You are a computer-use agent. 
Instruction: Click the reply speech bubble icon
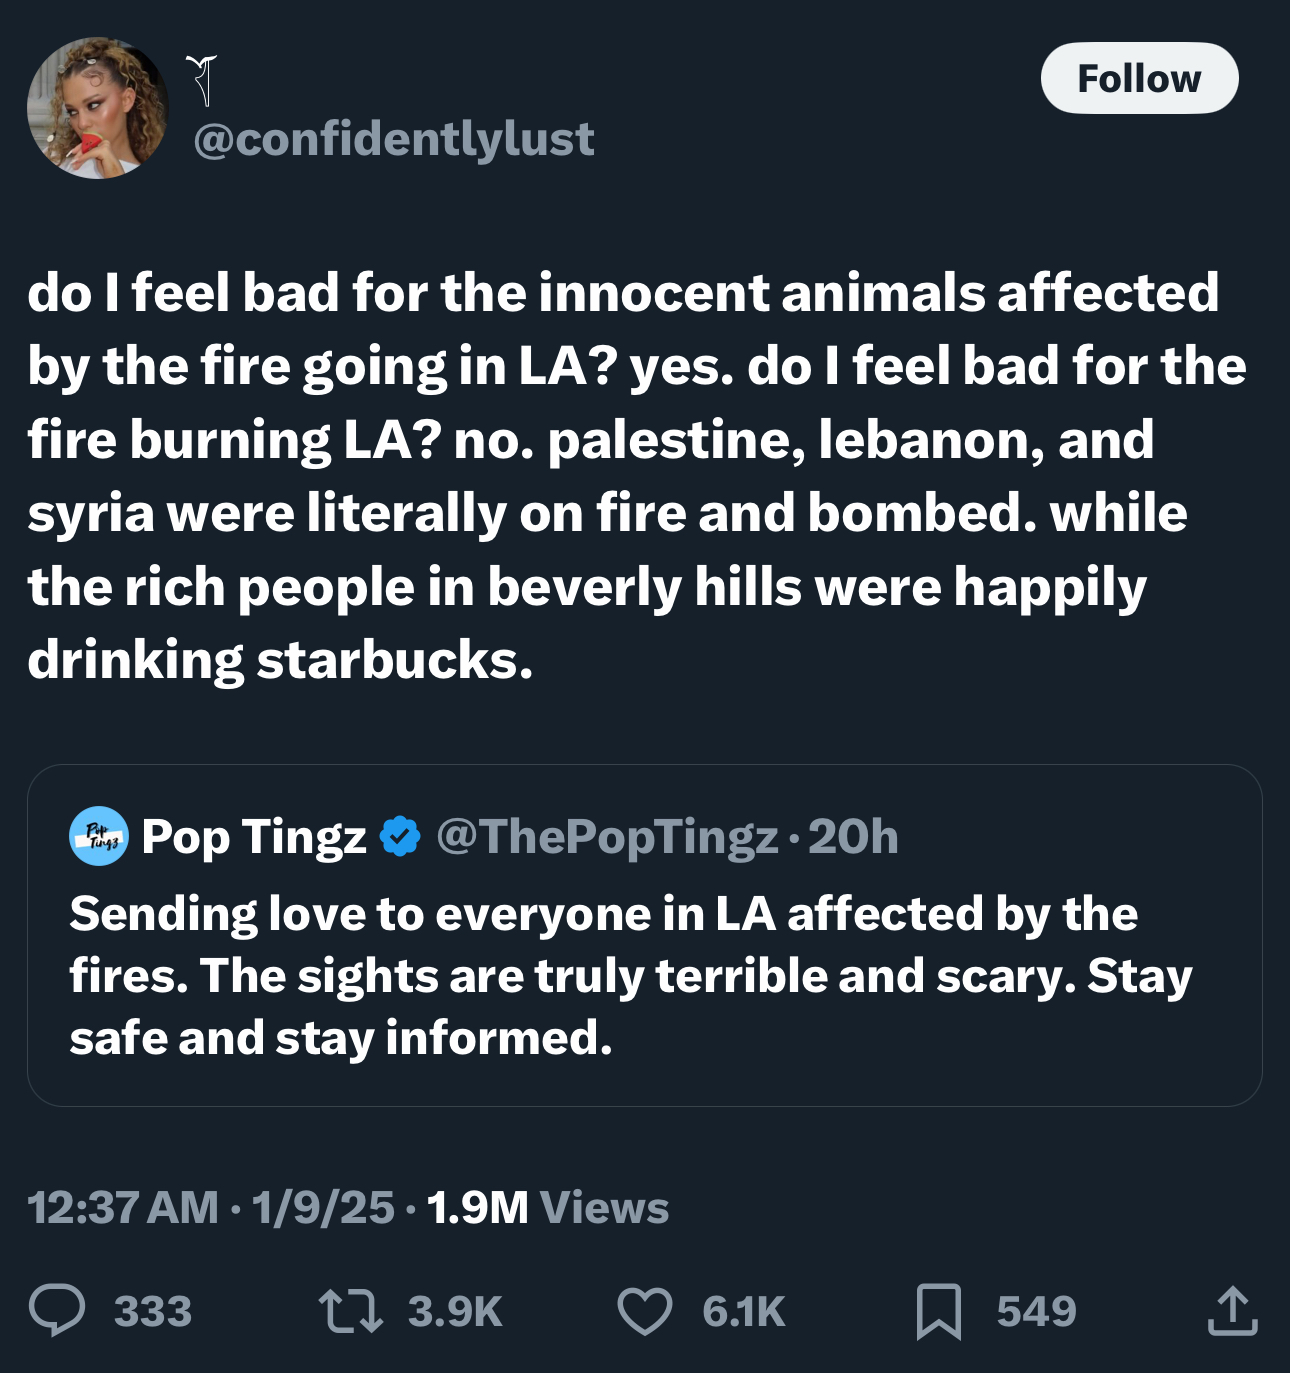(57, 1311)
